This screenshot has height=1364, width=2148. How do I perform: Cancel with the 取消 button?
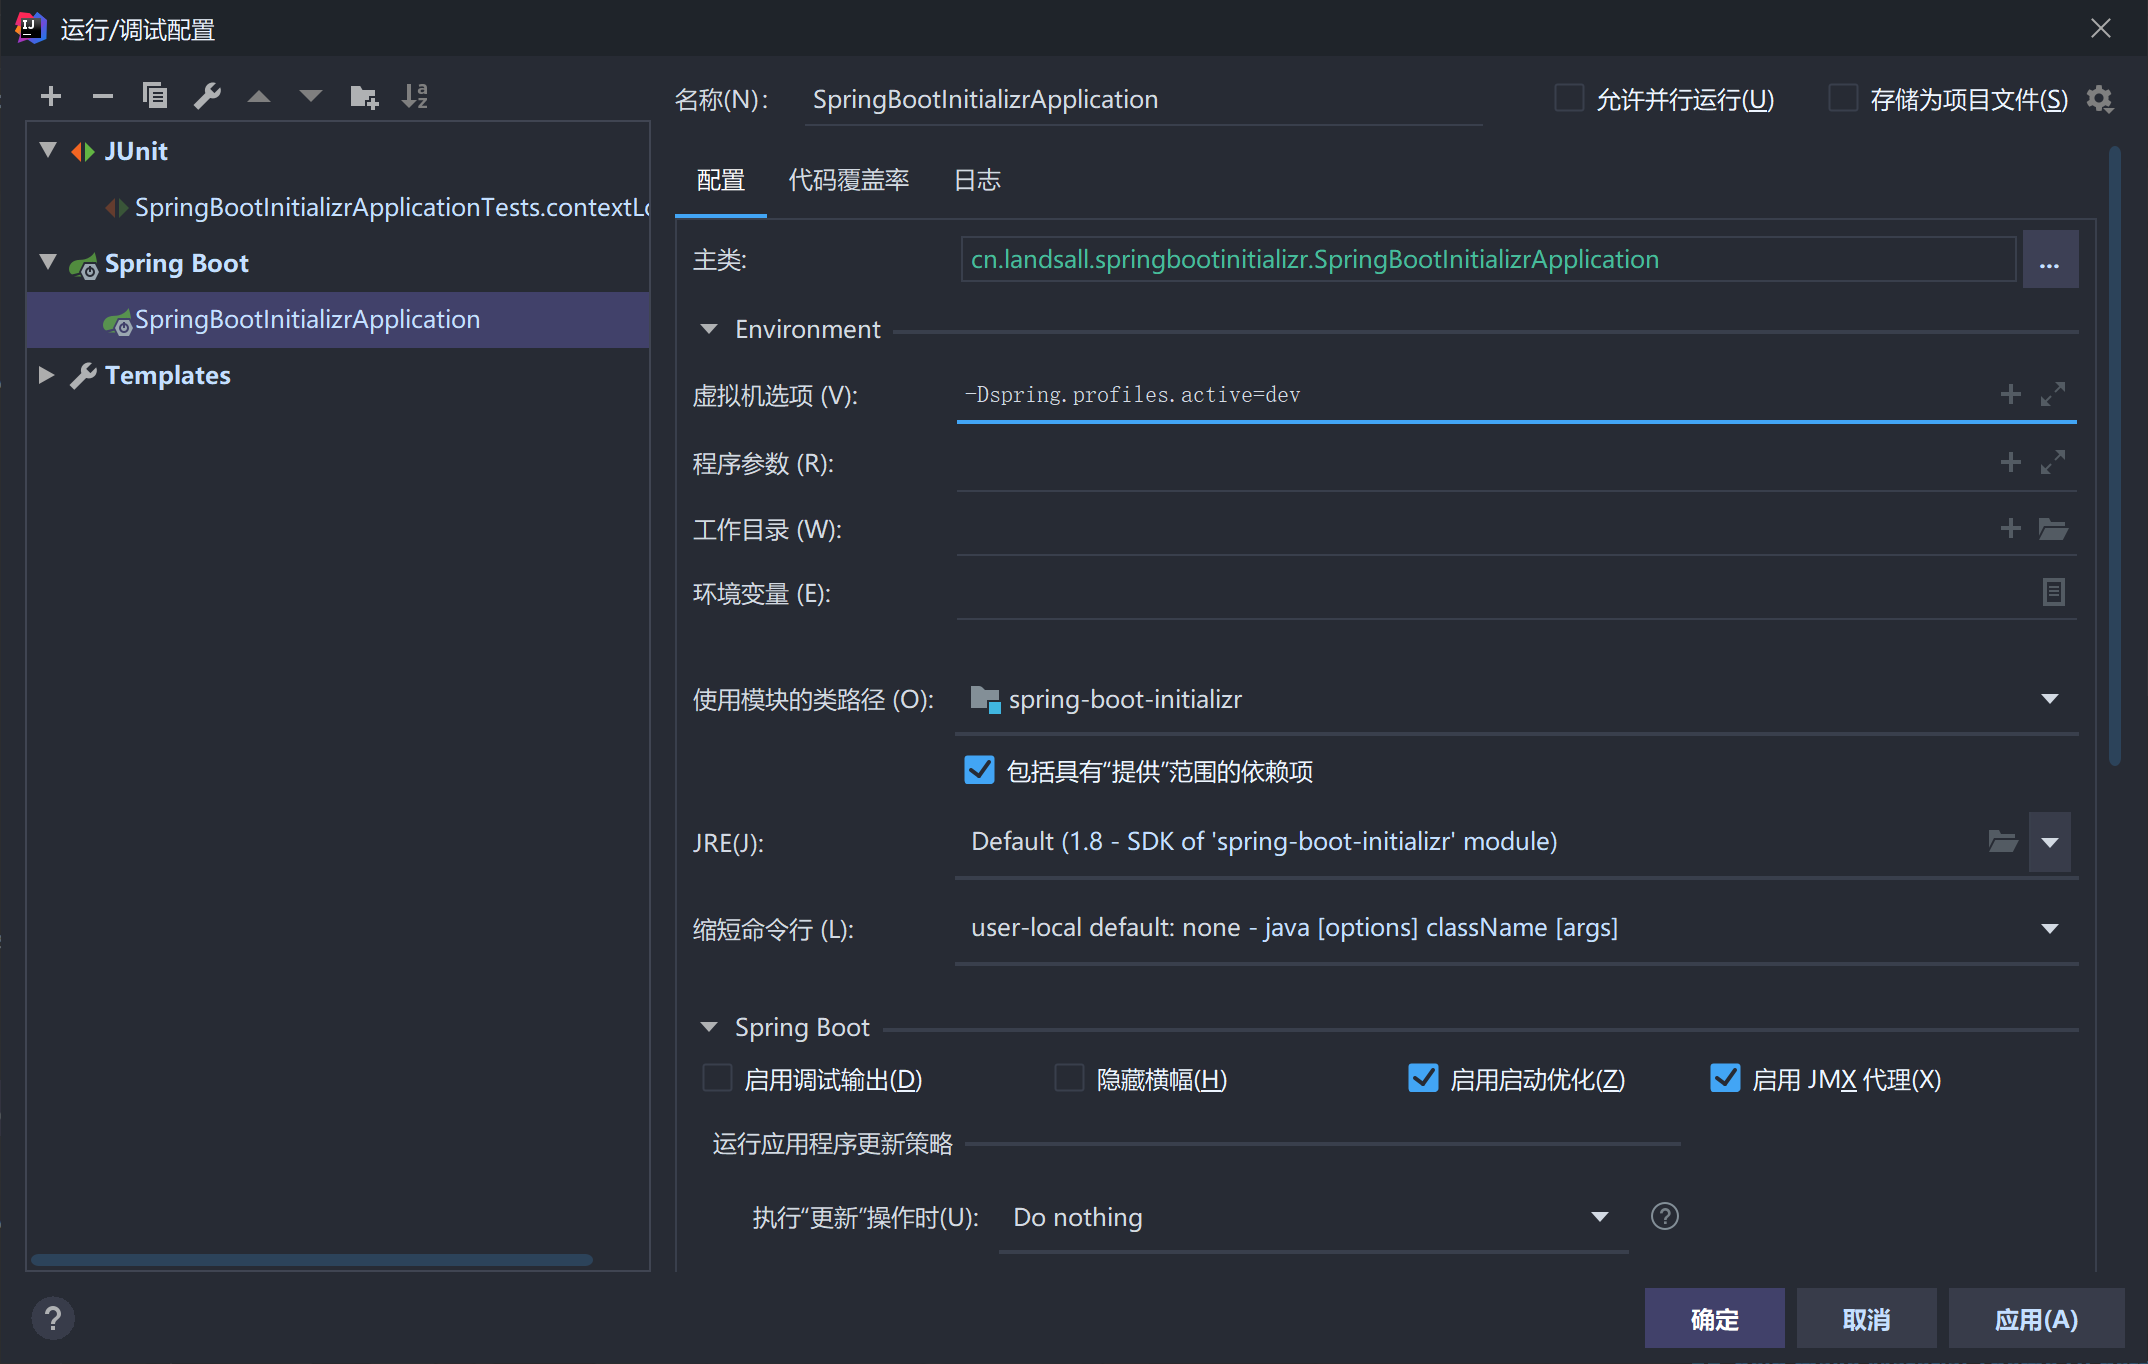[1866, 1319]
